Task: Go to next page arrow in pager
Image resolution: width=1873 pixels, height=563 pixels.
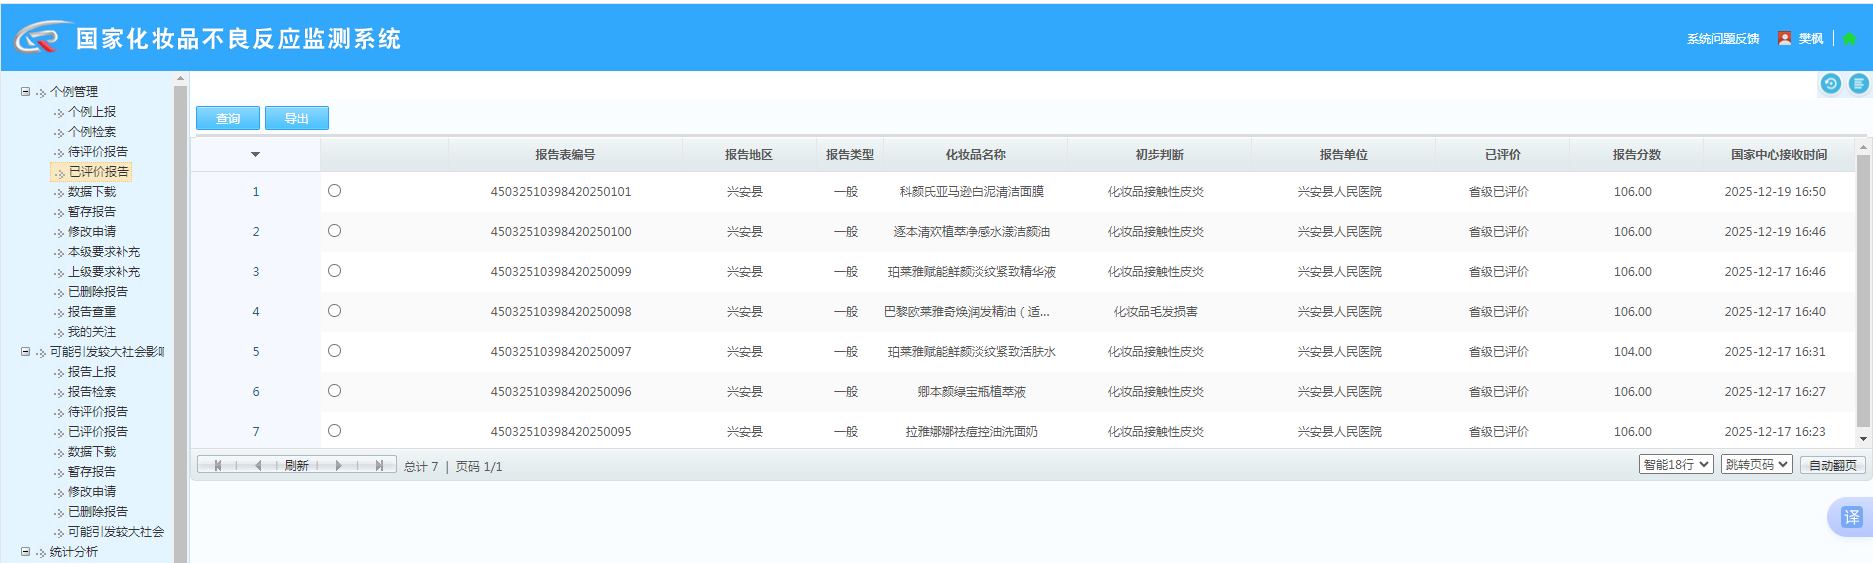Action: tap(339, 466)
